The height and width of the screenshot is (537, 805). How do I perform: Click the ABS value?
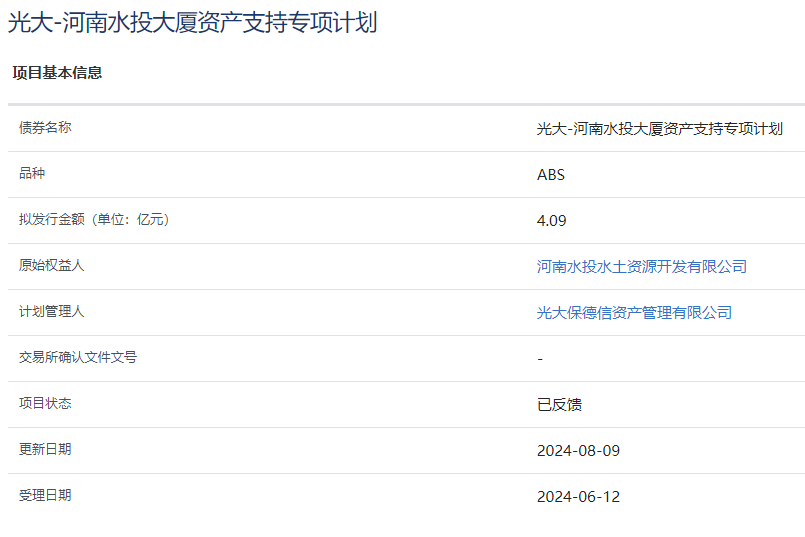[550, 174]
